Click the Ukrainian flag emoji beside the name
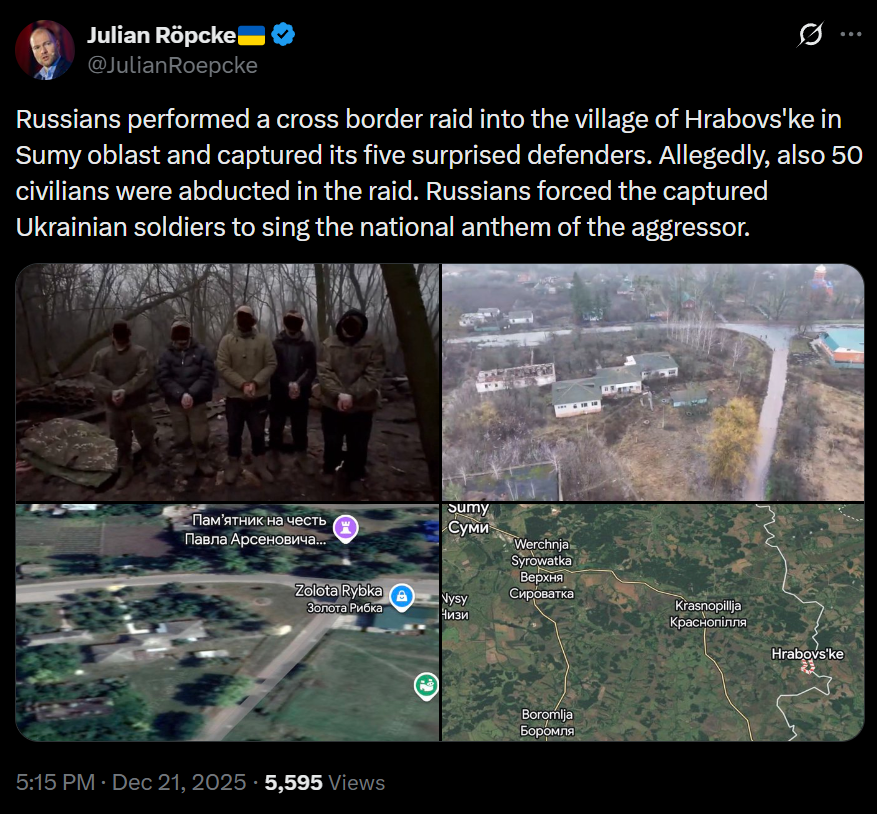 [252, 35]
